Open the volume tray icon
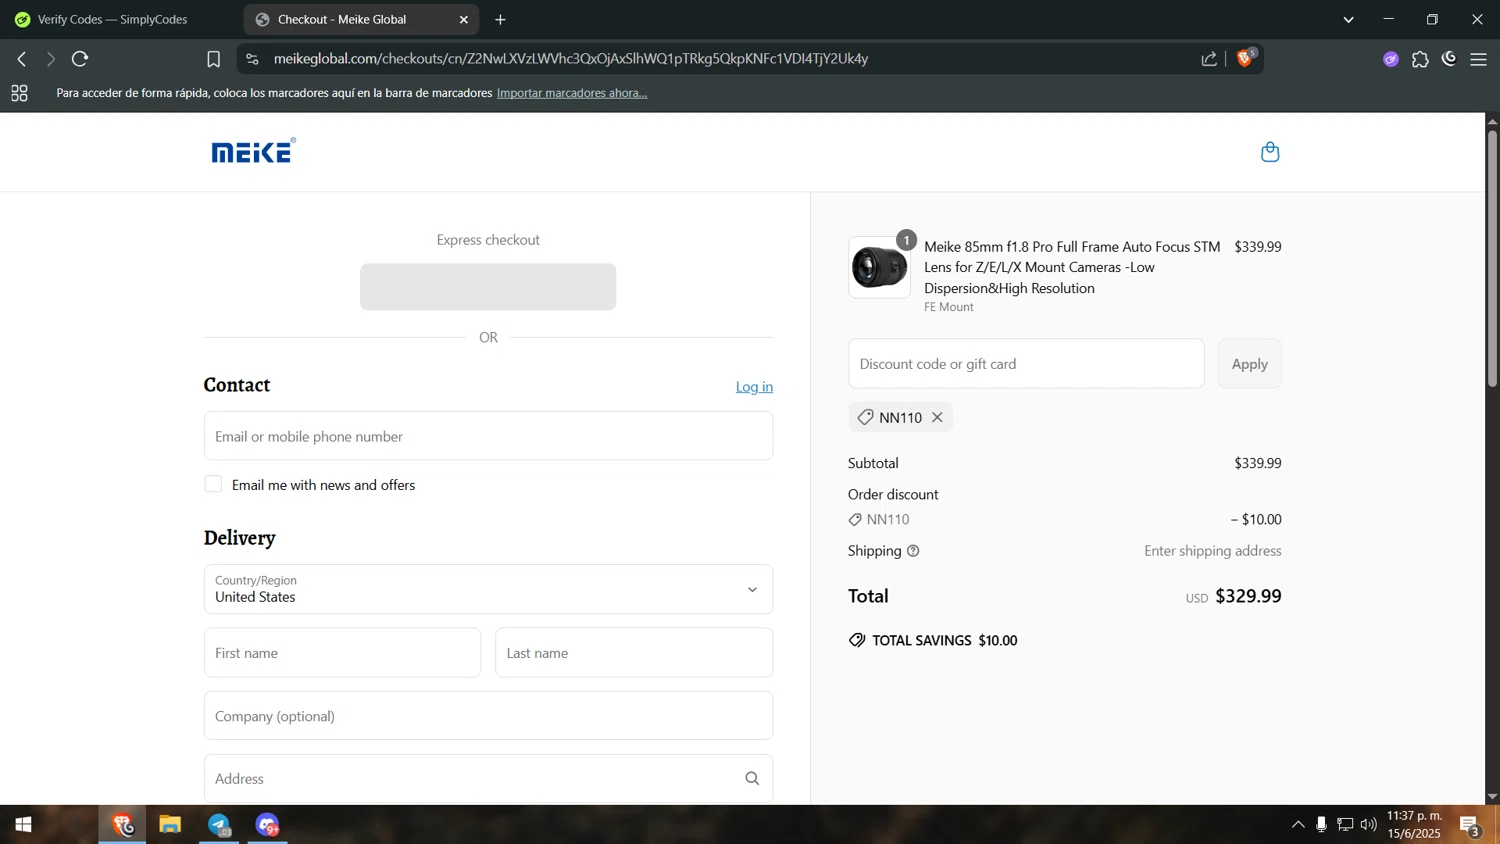Image resolution: width=1500 pixels, height=844 pixels. [1368, 825]
